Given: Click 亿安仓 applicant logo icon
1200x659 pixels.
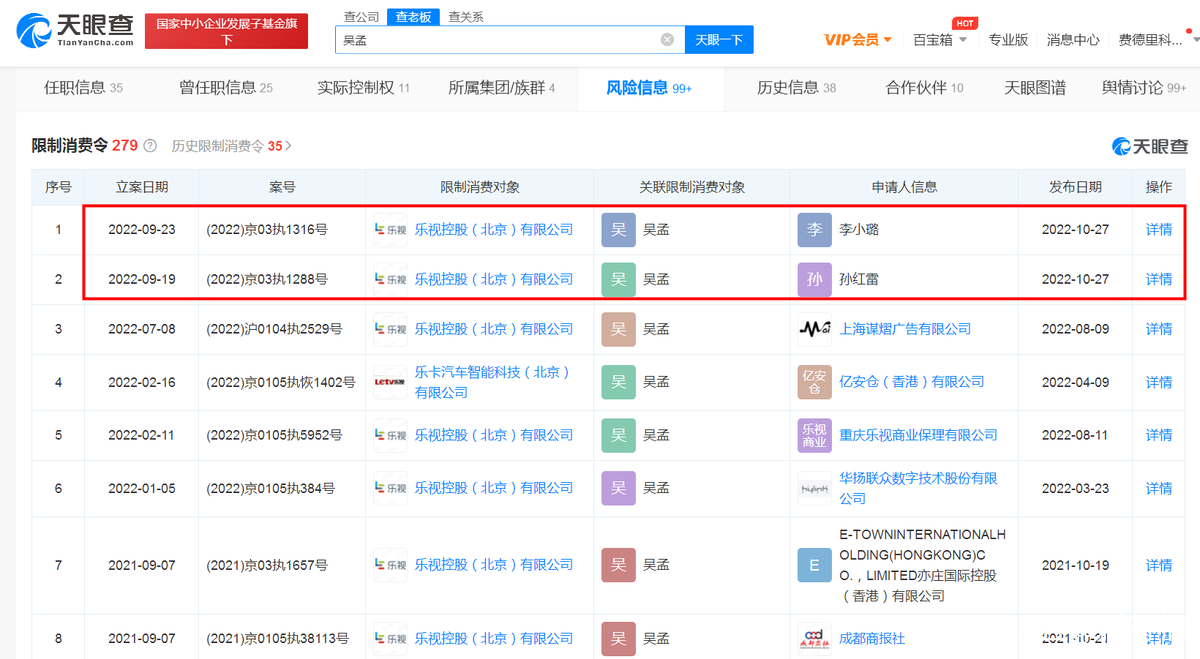Looking at the screenshot, I should point(814,382).
